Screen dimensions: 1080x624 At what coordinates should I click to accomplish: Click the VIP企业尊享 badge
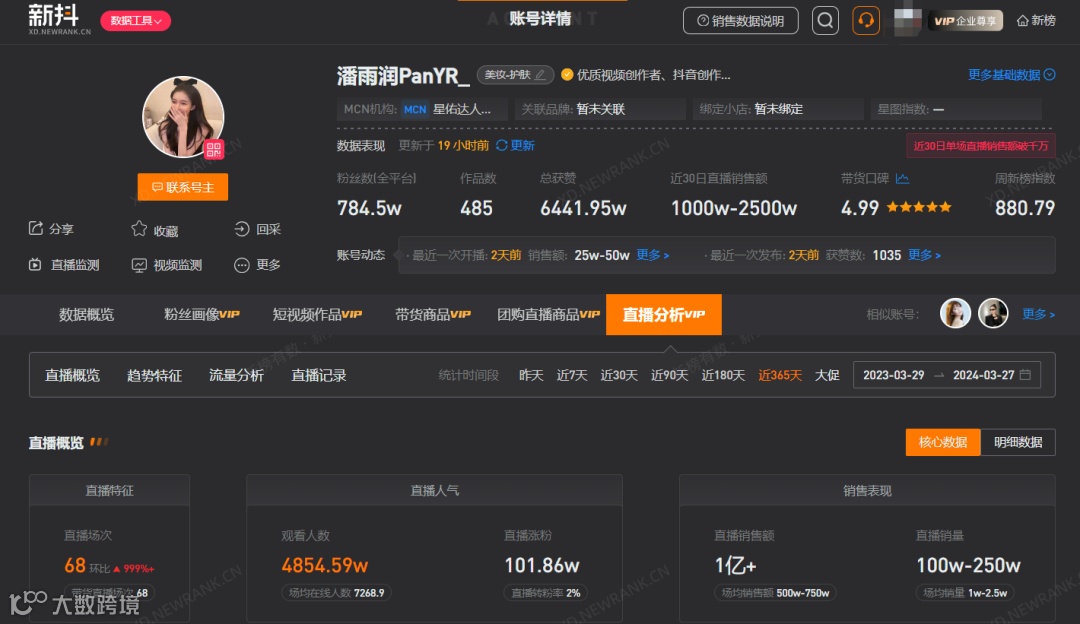click(x=964, y=21)
